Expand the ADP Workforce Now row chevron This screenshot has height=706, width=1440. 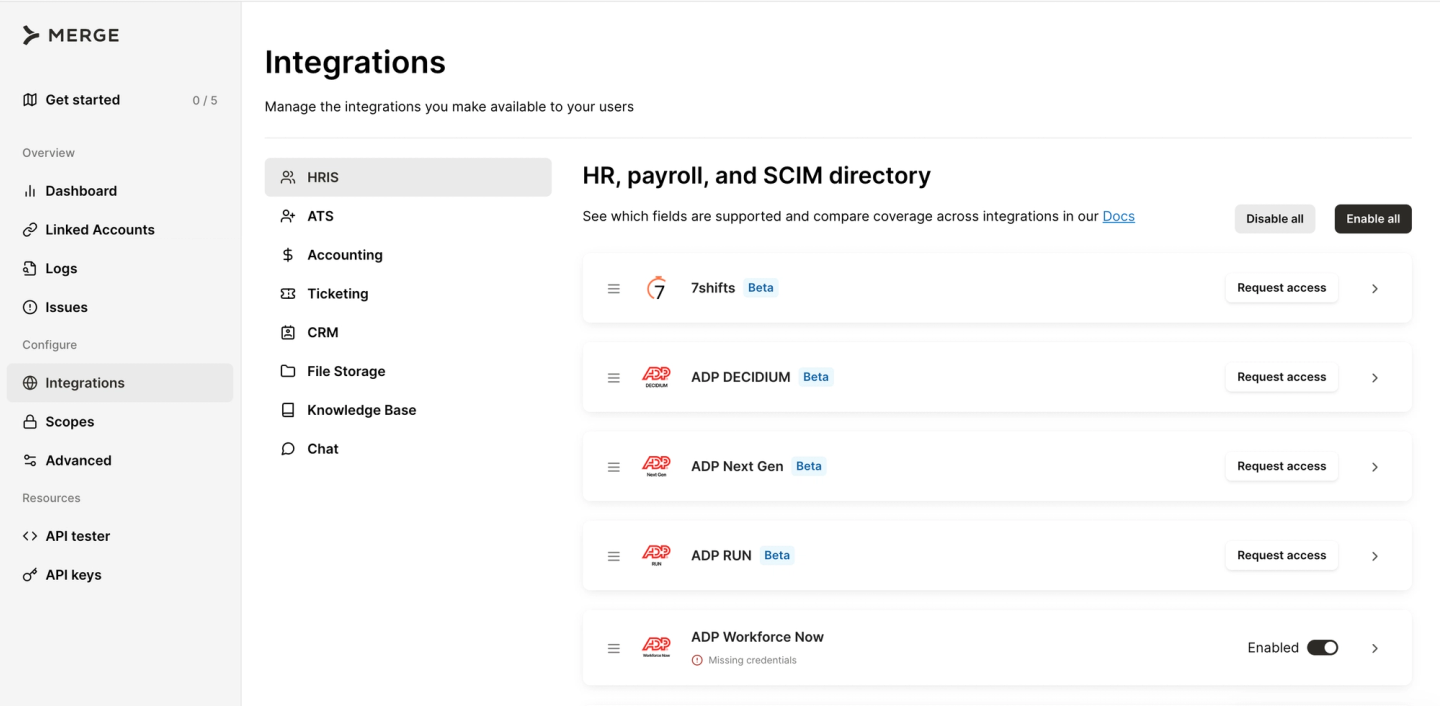point(1375,648)
